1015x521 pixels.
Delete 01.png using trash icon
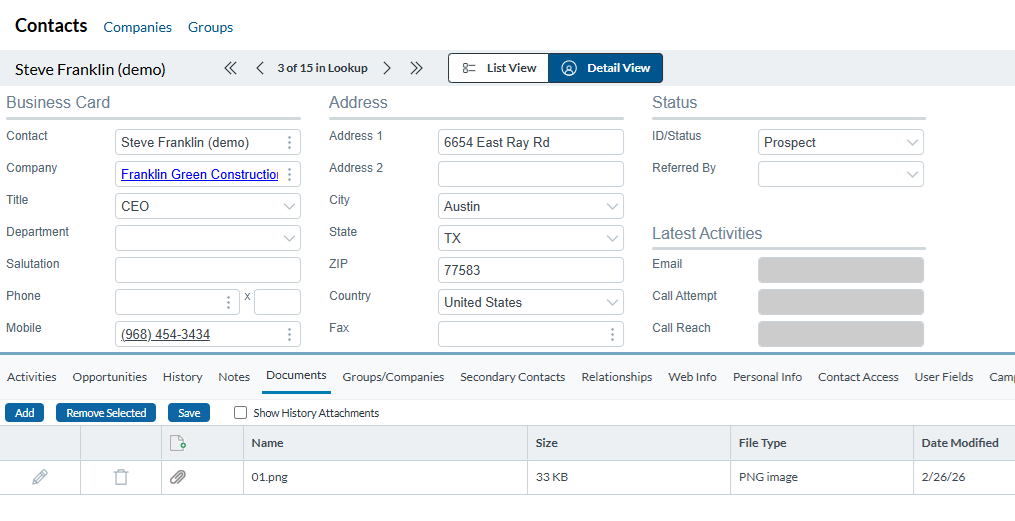(x=121, y=477)
